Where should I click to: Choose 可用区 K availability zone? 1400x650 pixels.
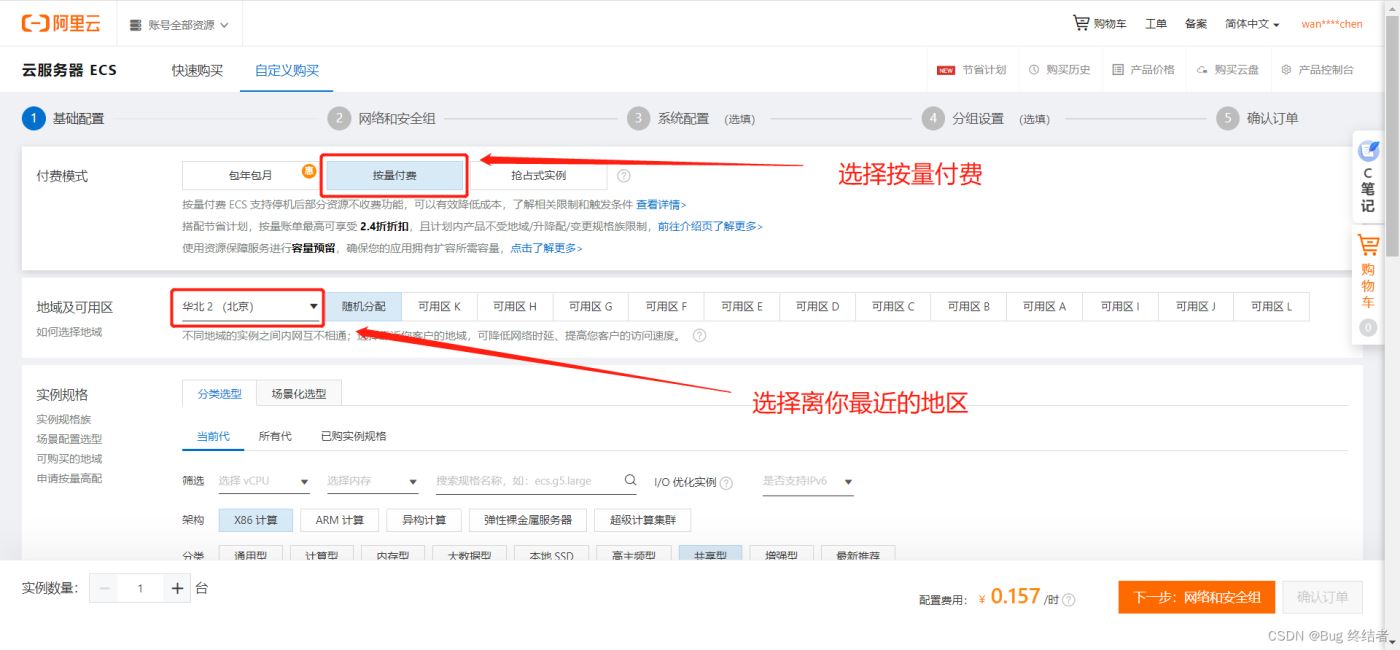click(439, 307)
